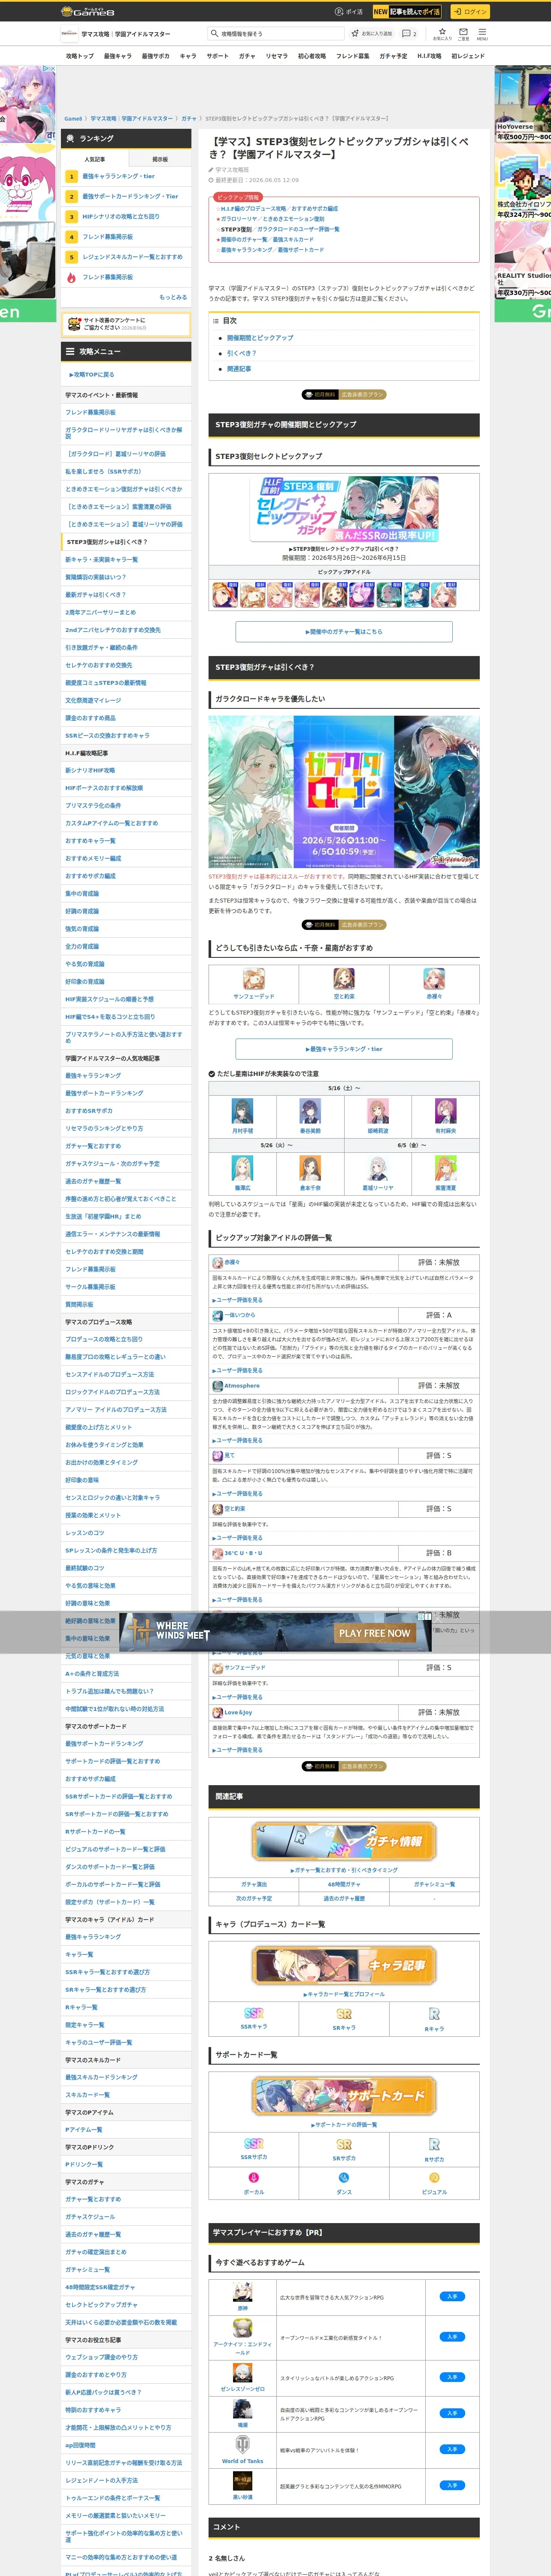Screen dimensions: 551x2576
Task: Click 入手 button for World of Tanks
Action: point(452,2449)
